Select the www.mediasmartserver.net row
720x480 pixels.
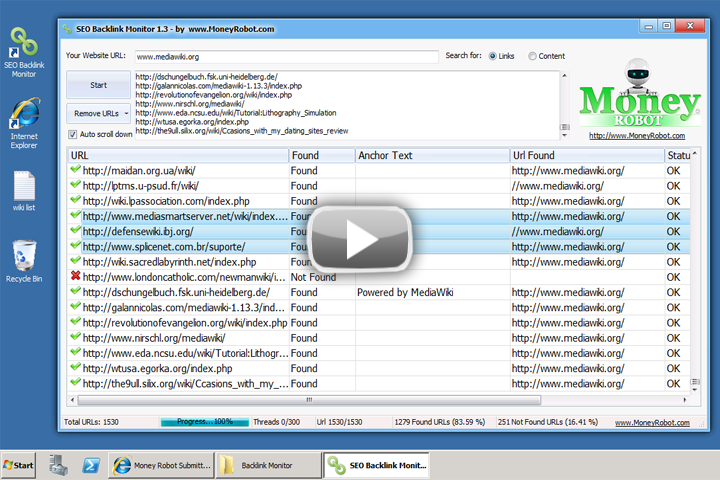tap(379, 216)
